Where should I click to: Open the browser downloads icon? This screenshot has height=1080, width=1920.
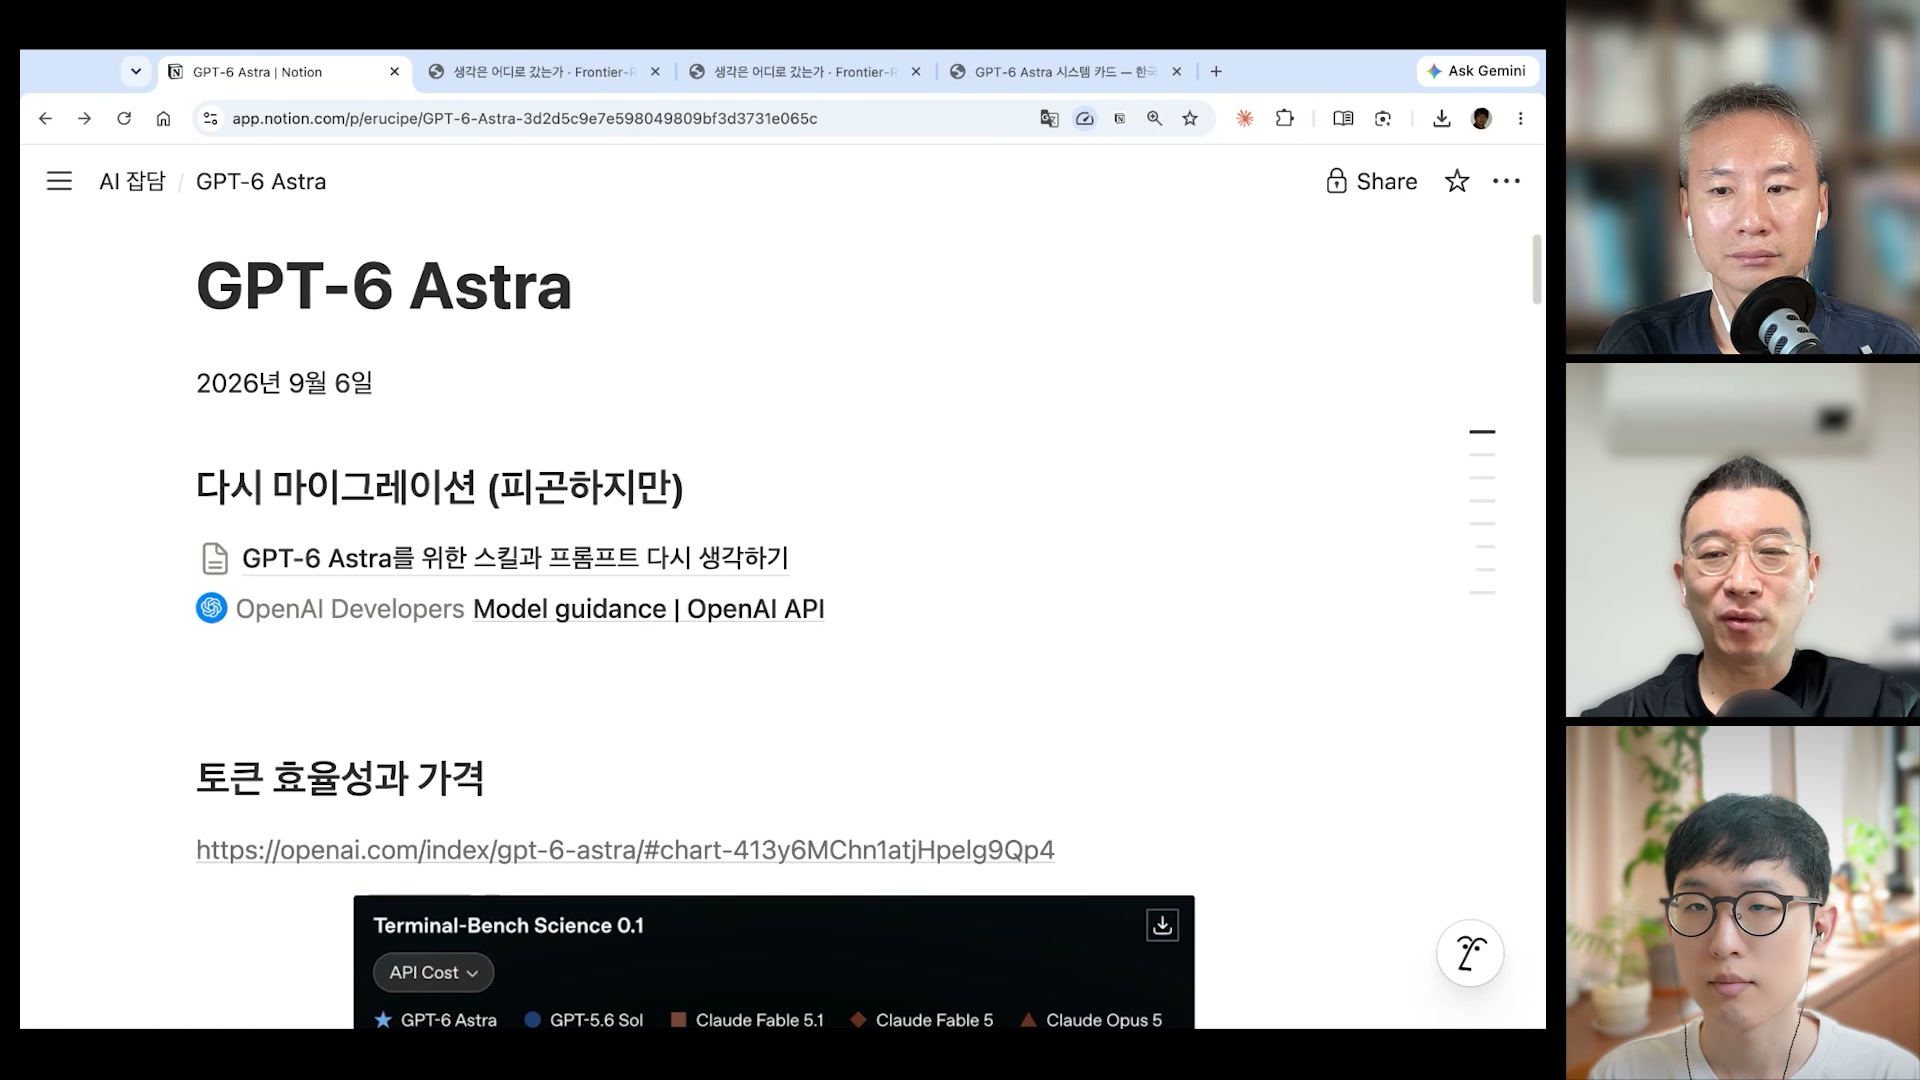click(1442, 118)
